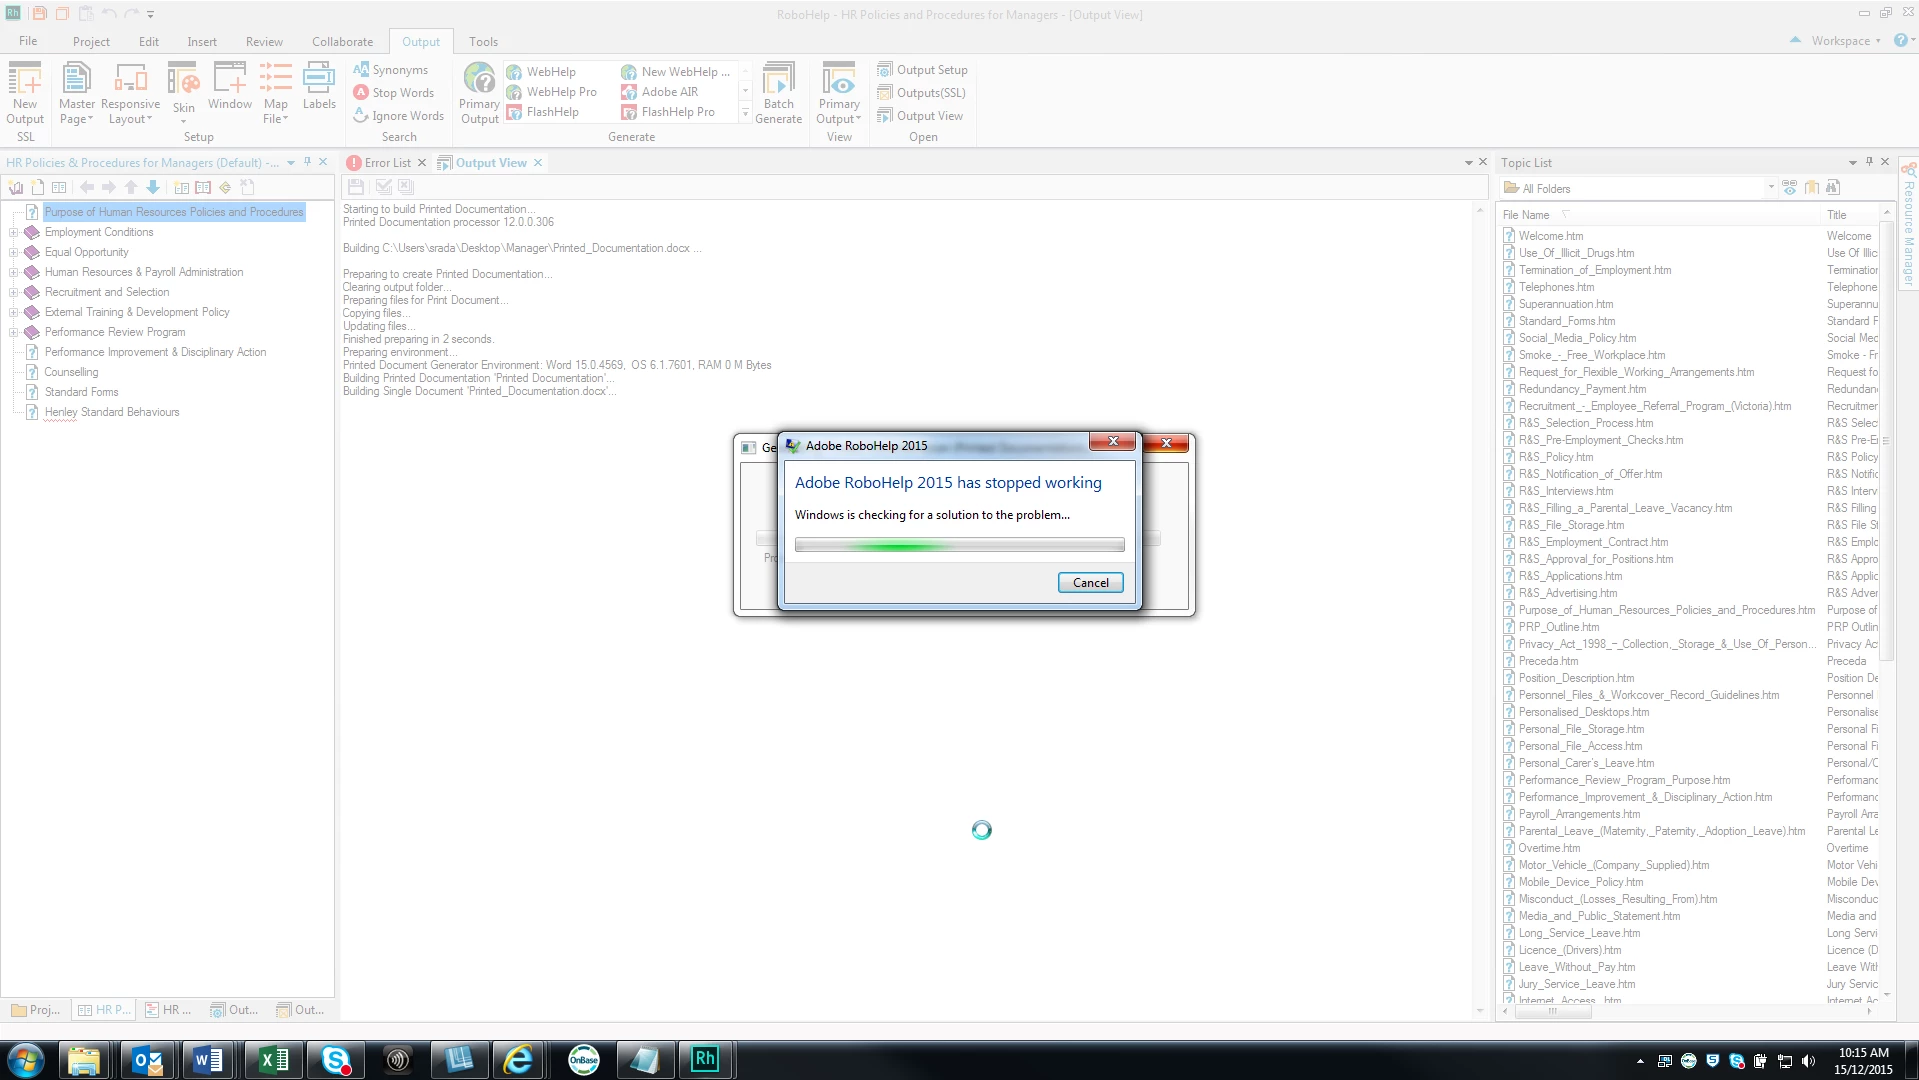Open Responsive Layout dropdown in ribbon
1919x1080 pixels.
coord(130,93)
